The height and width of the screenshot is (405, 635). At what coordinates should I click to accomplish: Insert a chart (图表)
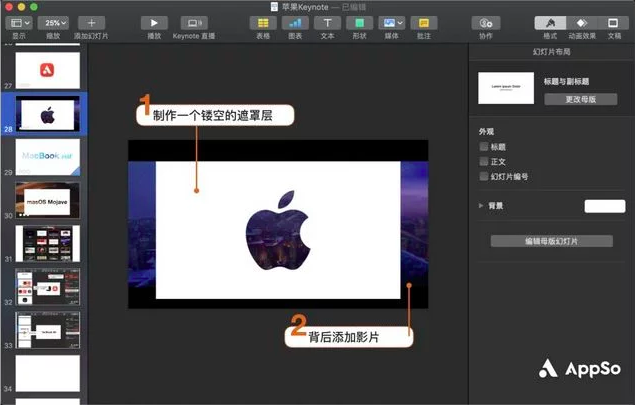(x=295, y=23)
